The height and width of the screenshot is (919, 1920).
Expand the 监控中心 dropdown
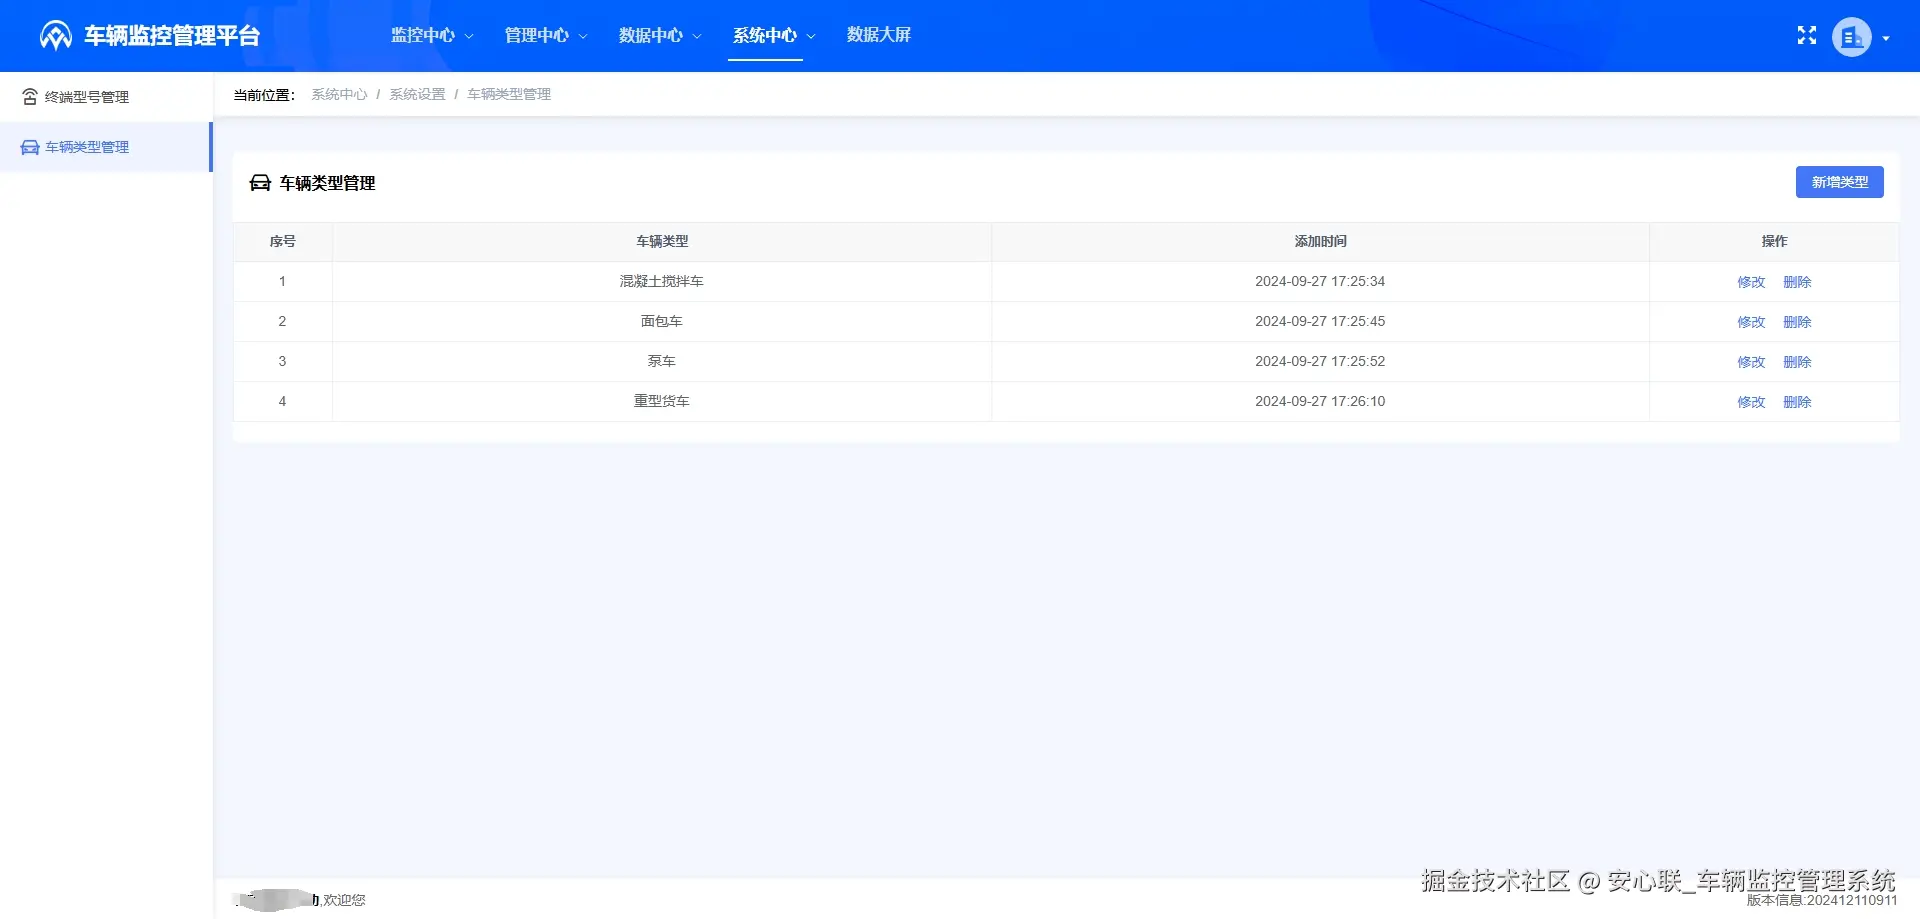(x=423, y=35)
